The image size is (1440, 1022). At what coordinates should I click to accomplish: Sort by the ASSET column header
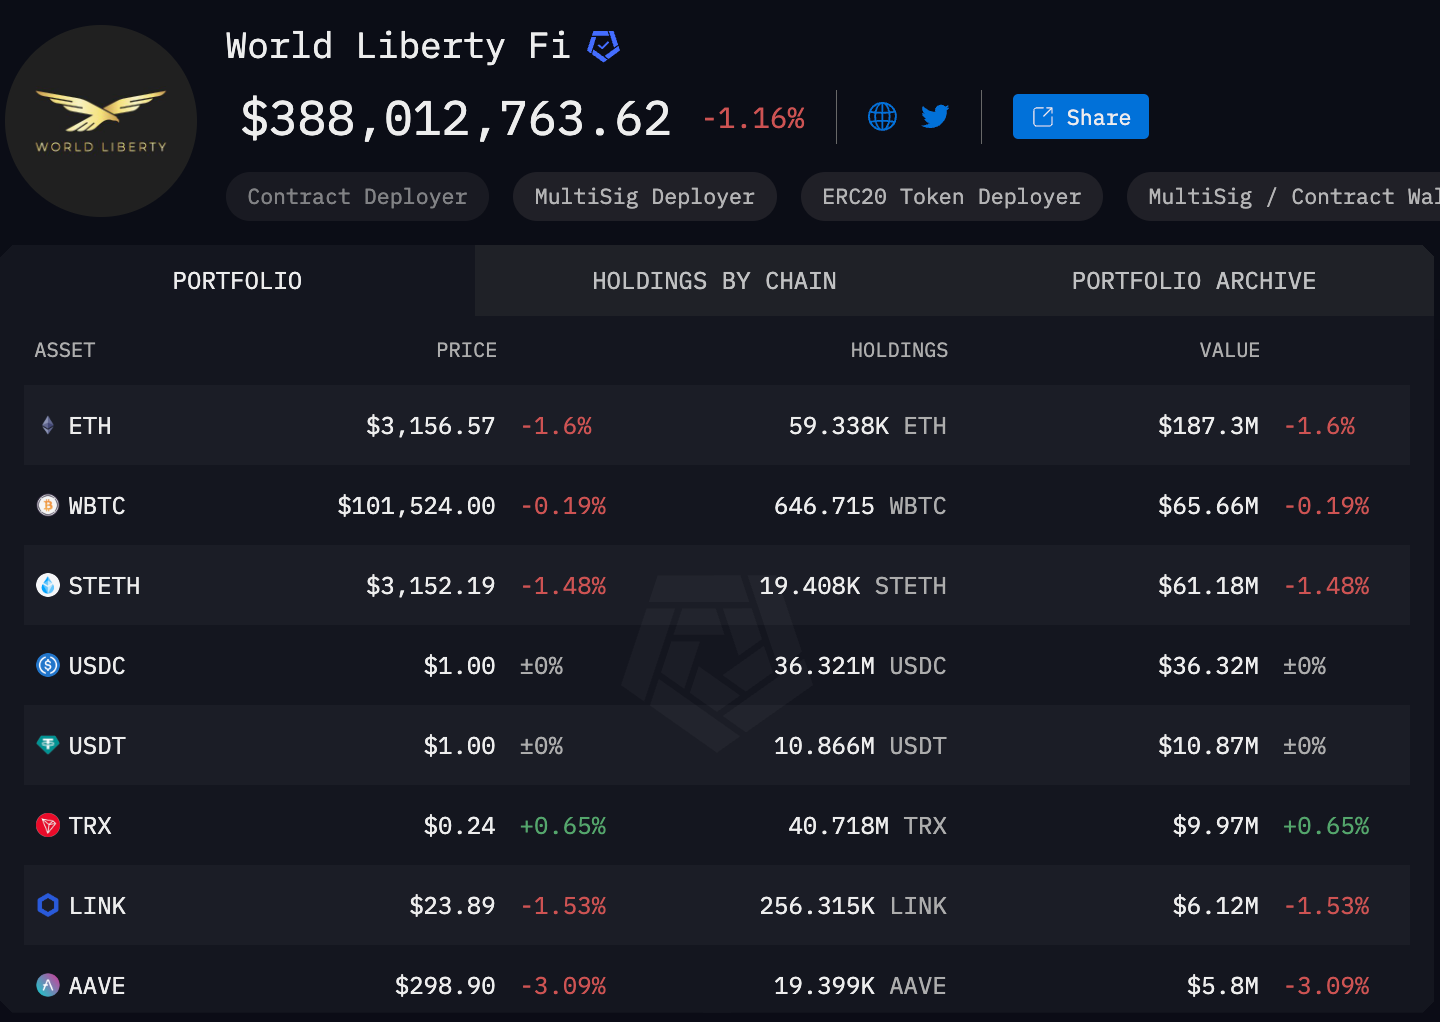point(65,350)
